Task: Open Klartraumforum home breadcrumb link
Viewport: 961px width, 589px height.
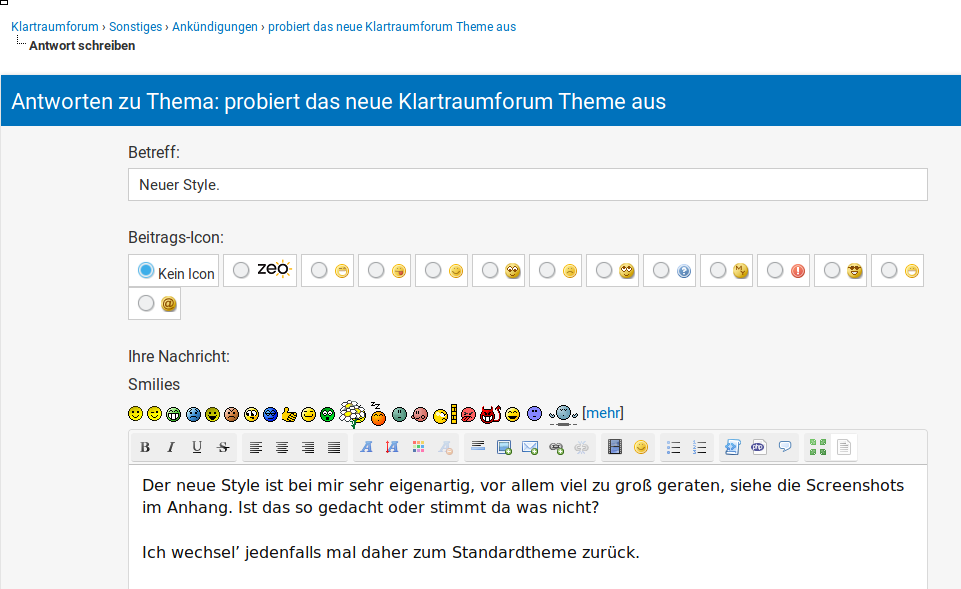Action: [54, 27]
